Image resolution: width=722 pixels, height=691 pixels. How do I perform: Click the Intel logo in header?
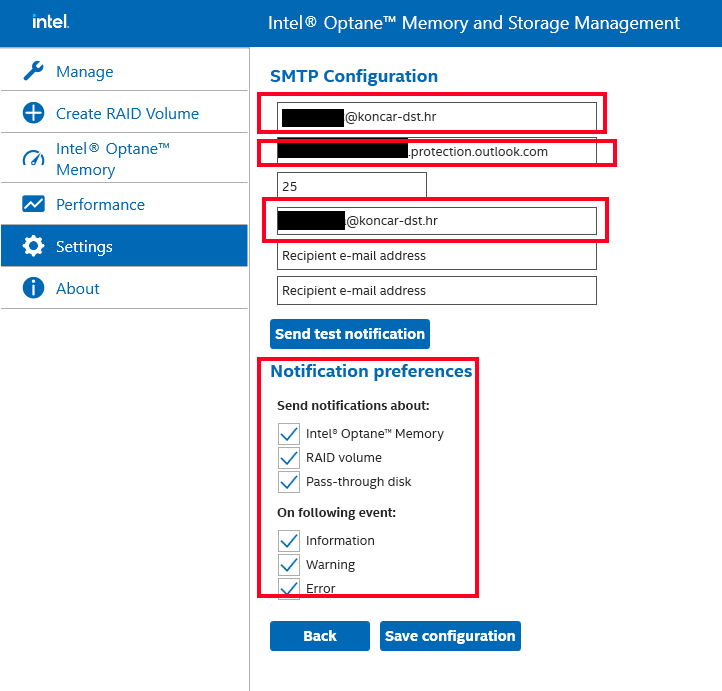[50, 22]
